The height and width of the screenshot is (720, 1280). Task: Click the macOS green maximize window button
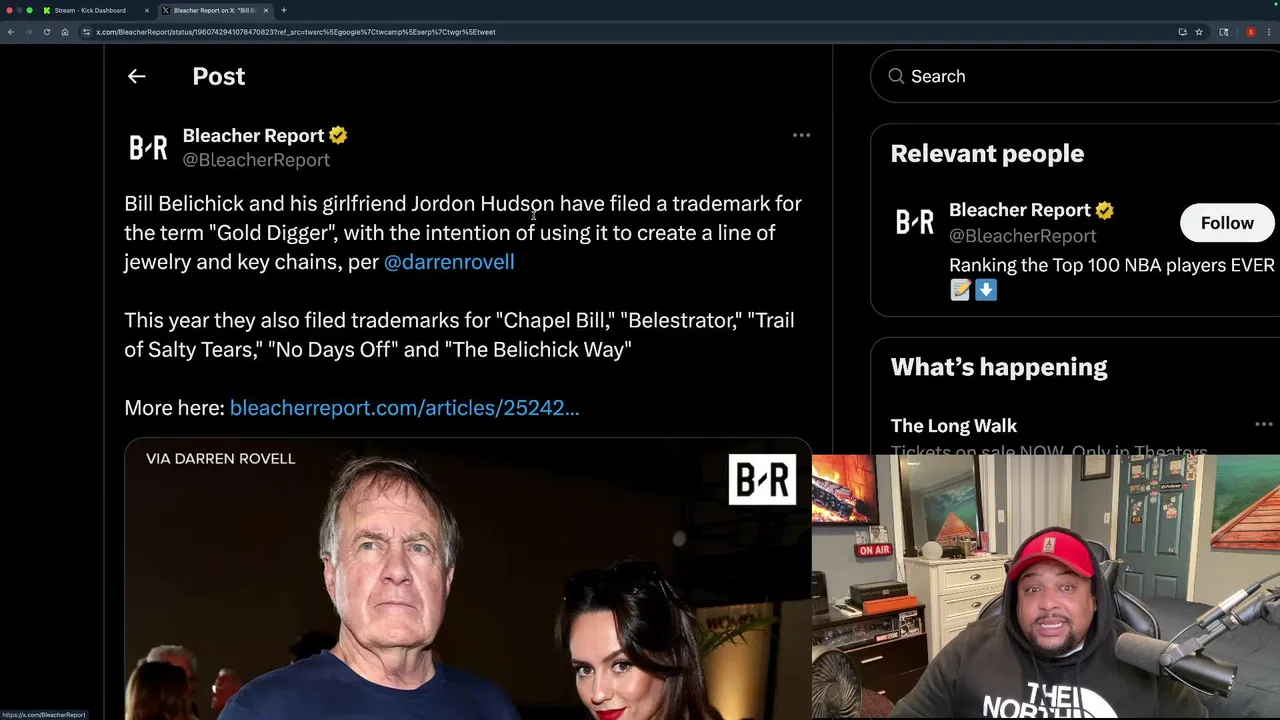coord(29,10)
